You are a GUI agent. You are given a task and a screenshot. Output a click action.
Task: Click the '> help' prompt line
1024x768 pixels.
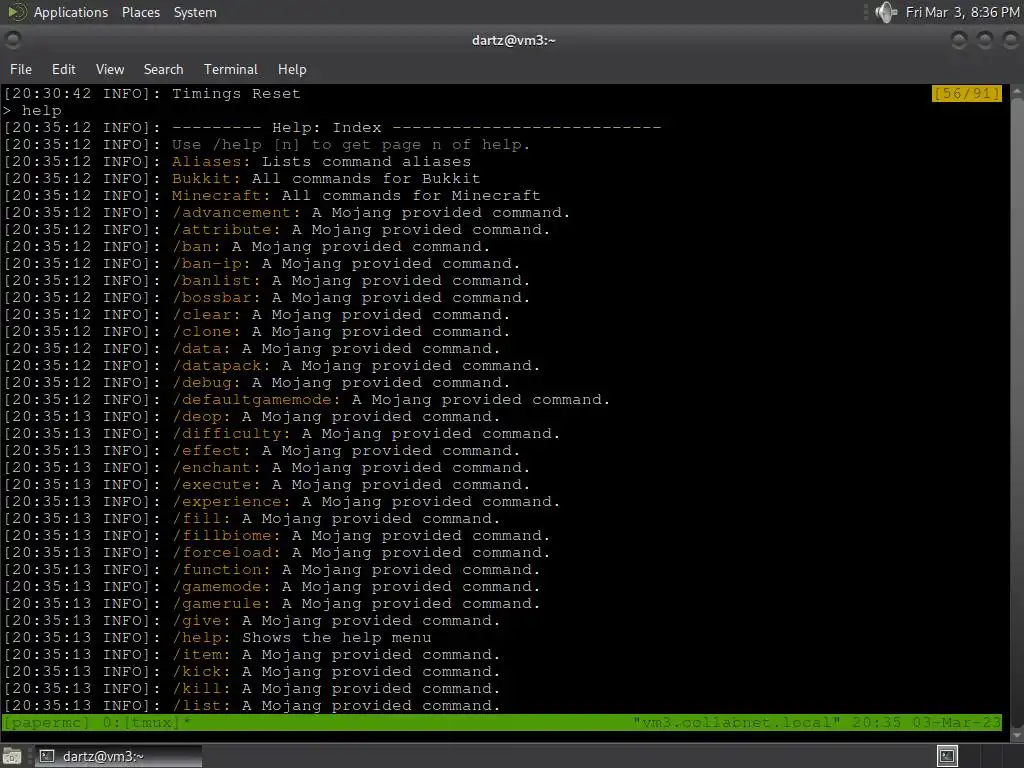(x=32, y=110)
